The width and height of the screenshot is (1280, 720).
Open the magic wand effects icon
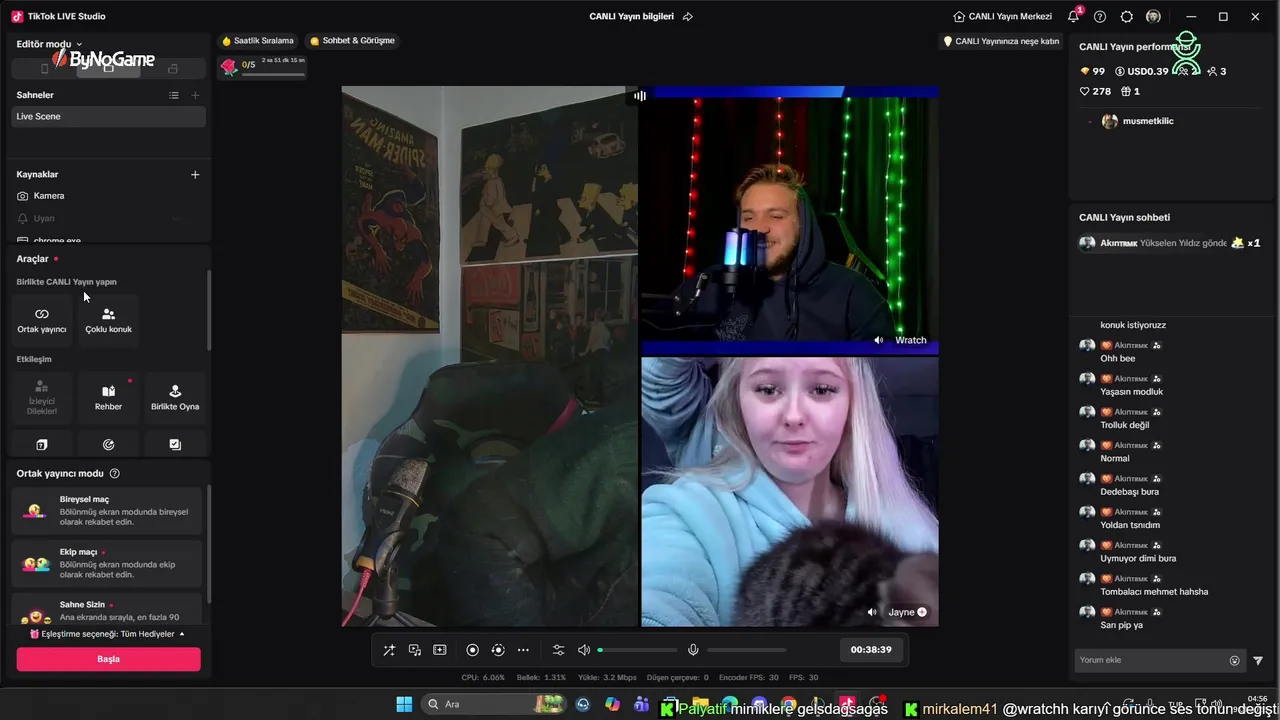coord(389,650)
